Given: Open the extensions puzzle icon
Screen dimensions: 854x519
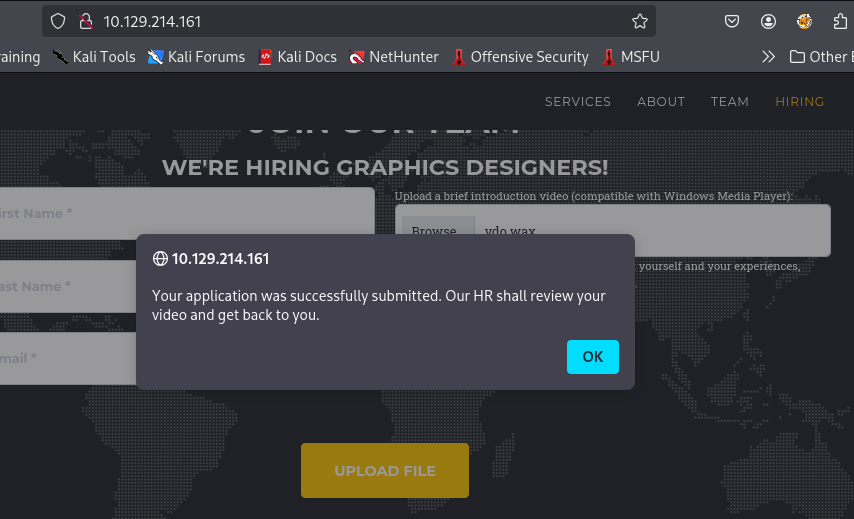Looking at the screenshot, I should point(841,21).
